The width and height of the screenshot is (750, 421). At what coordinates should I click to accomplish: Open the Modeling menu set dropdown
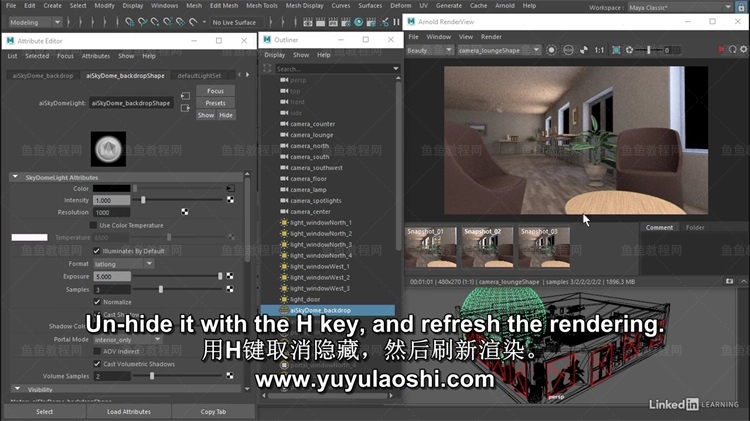(35, 22)
